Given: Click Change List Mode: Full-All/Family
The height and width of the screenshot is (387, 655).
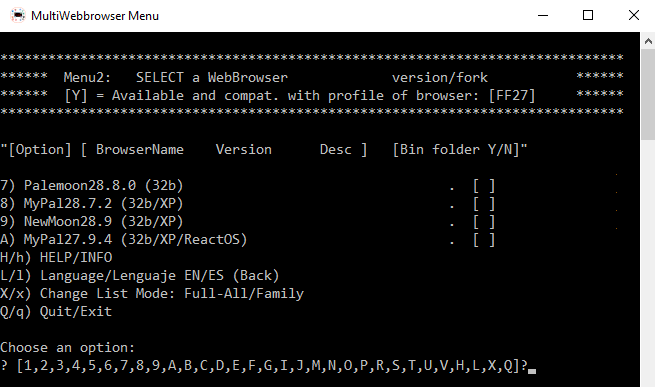Looking at the screenshot, I should click(152, 294).
